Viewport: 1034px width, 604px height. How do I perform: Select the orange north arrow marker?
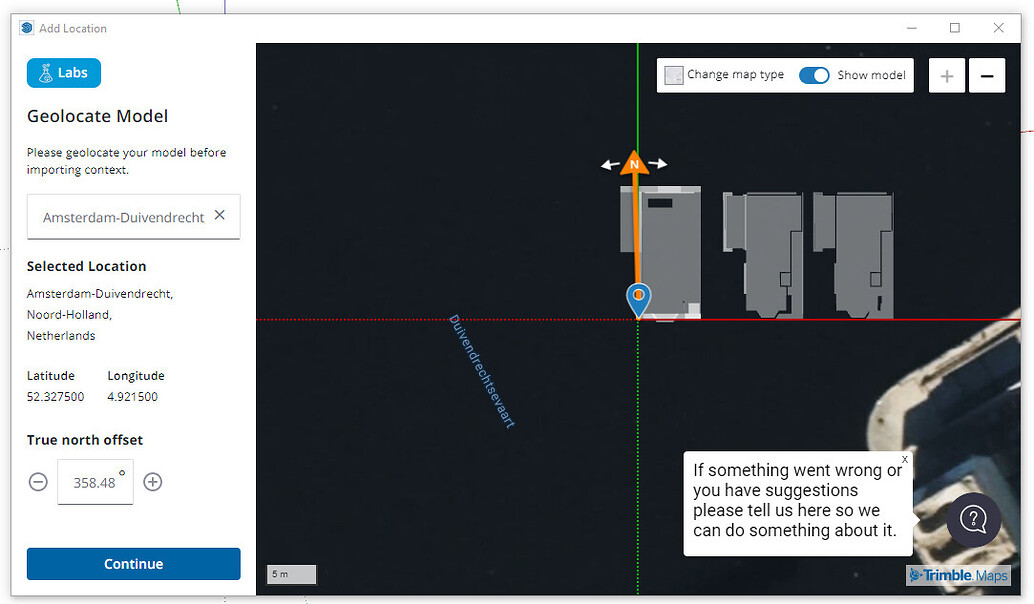634,163
